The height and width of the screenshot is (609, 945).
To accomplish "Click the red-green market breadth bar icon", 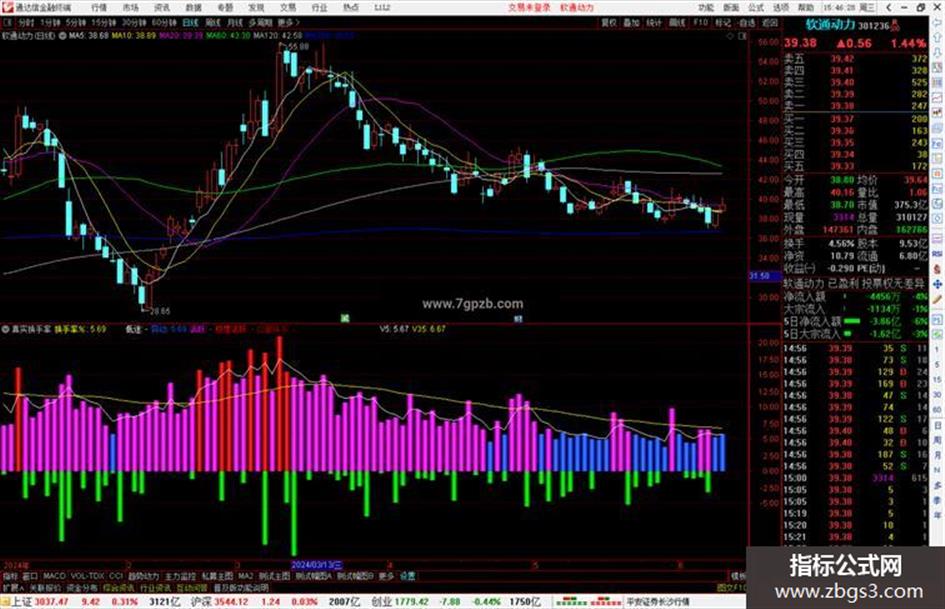I will (588, 602).
